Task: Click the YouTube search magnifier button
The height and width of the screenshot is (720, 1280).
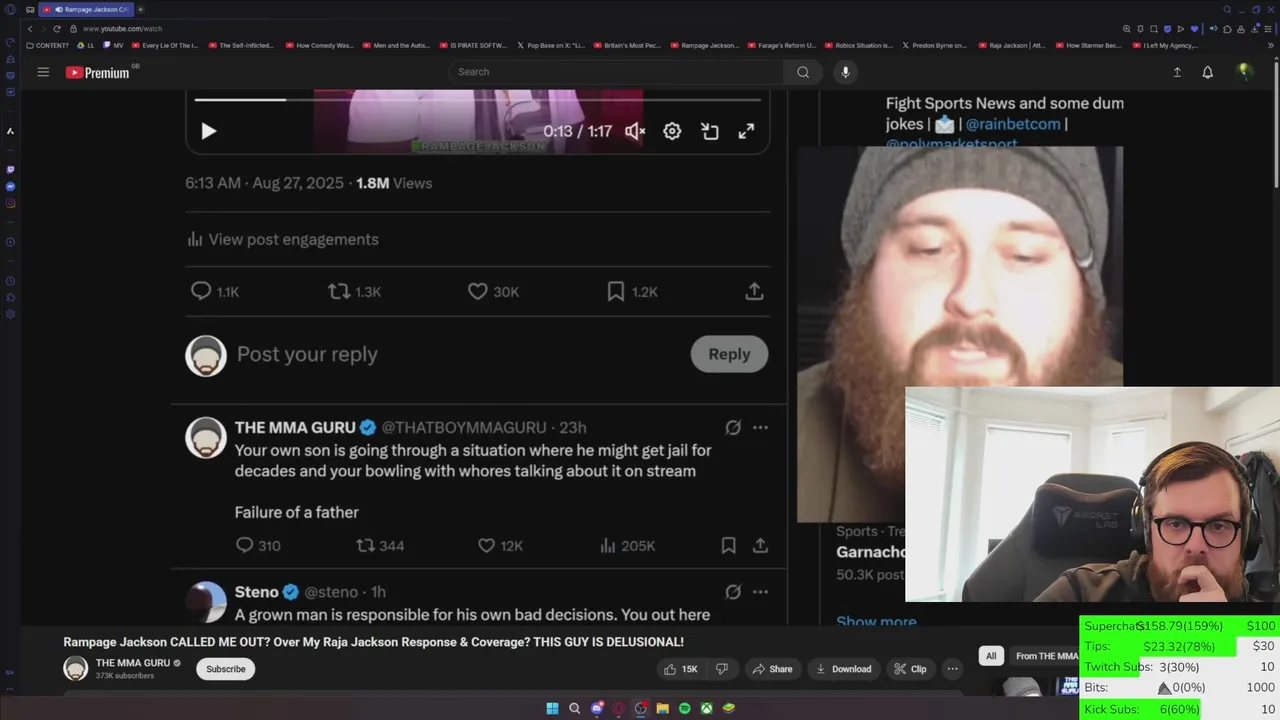Action: (x=803, y=72)
